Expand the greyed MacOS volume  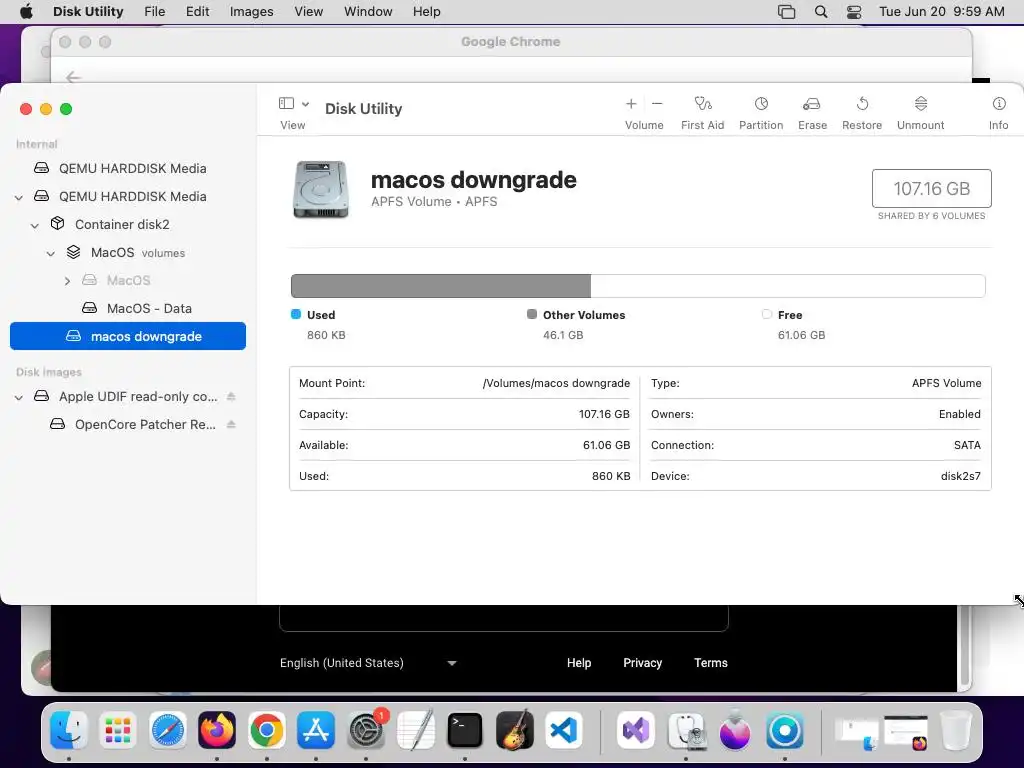67,281
